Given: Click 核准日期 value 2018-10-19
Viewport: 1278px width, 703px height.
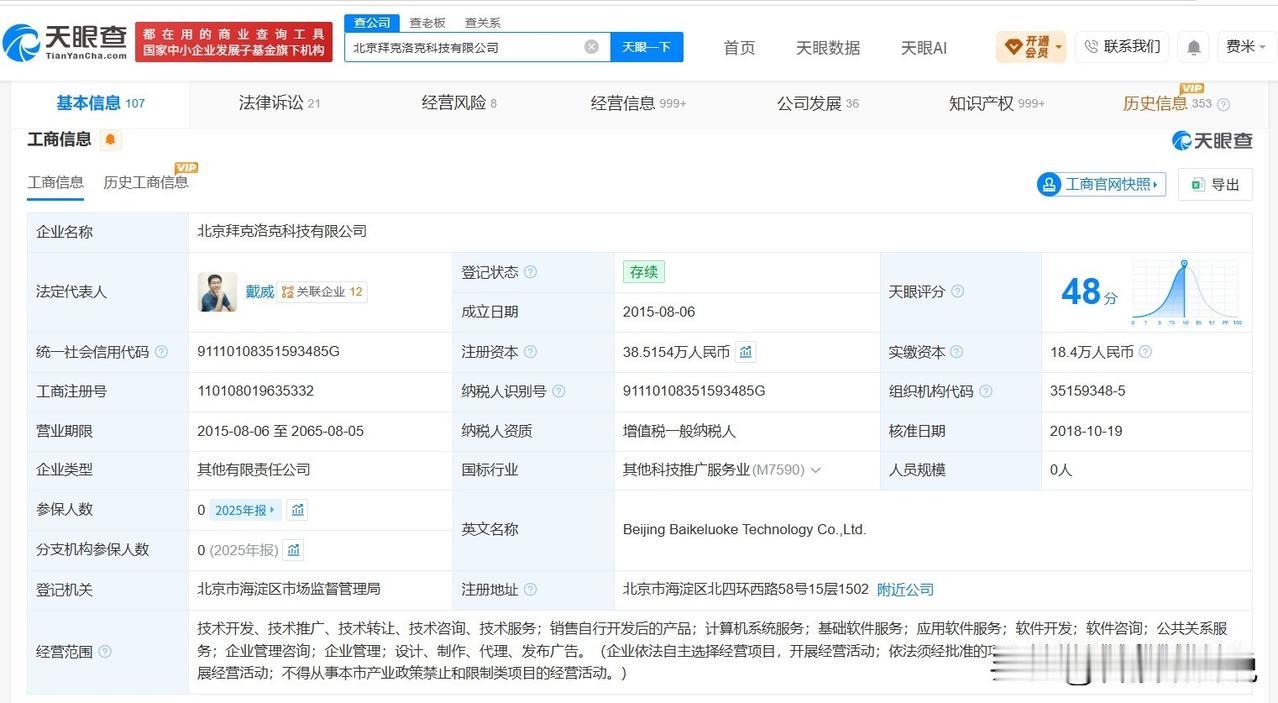Looking at the screenshot, I should [1086, 431].
